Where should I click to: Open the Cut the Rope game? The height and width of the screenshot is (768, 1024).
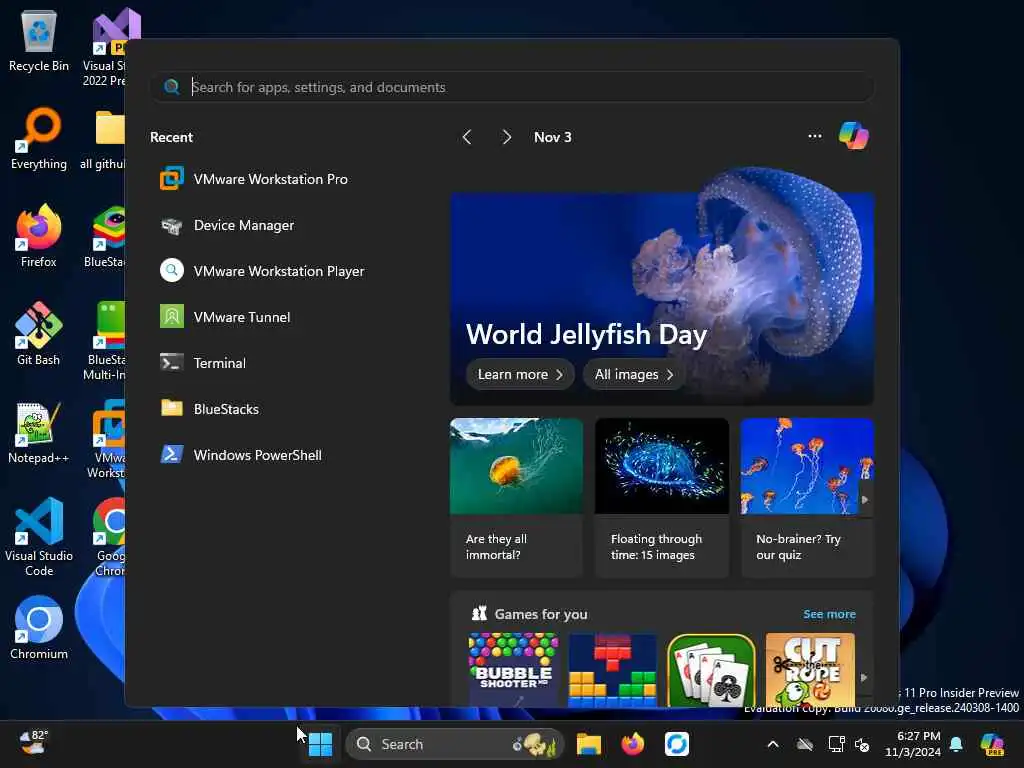coord(810,669)
